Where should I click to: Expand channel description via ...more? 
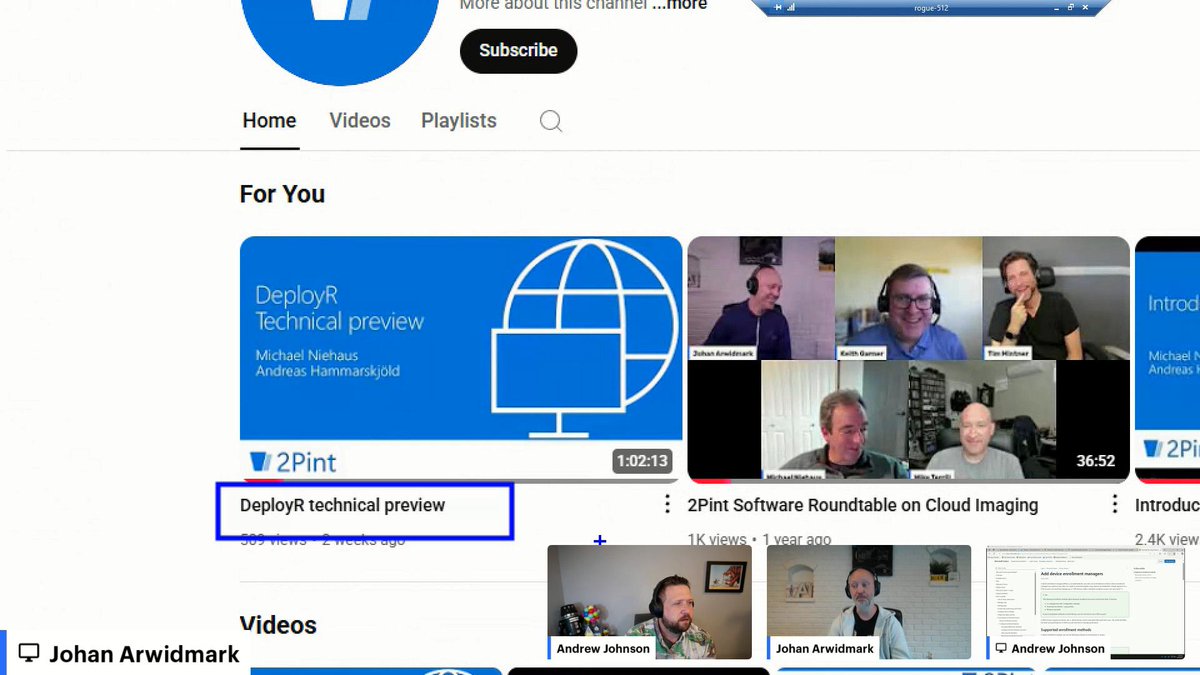pyautogui.click(x=679, y=5)
